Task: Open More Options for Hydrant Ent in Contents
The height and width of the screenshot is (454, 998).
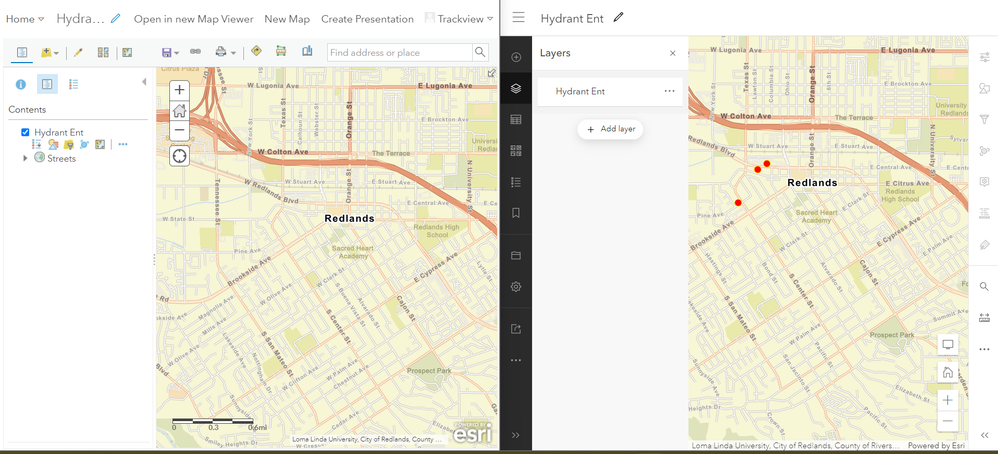Action: click(123, 145)
